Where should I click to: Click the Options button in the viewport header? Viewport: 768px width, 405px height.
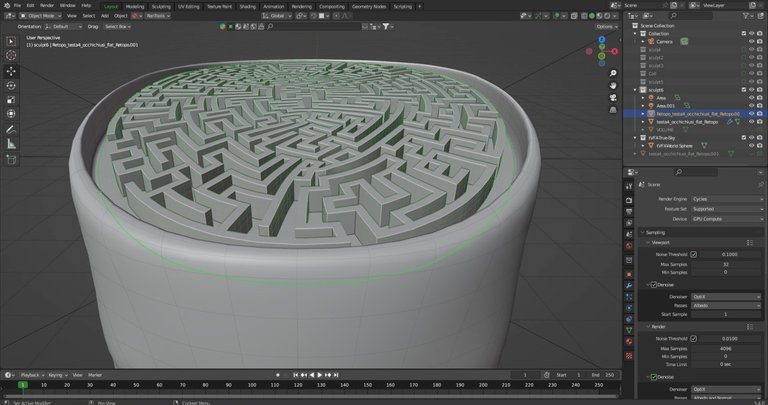click(x=605, y=27)
